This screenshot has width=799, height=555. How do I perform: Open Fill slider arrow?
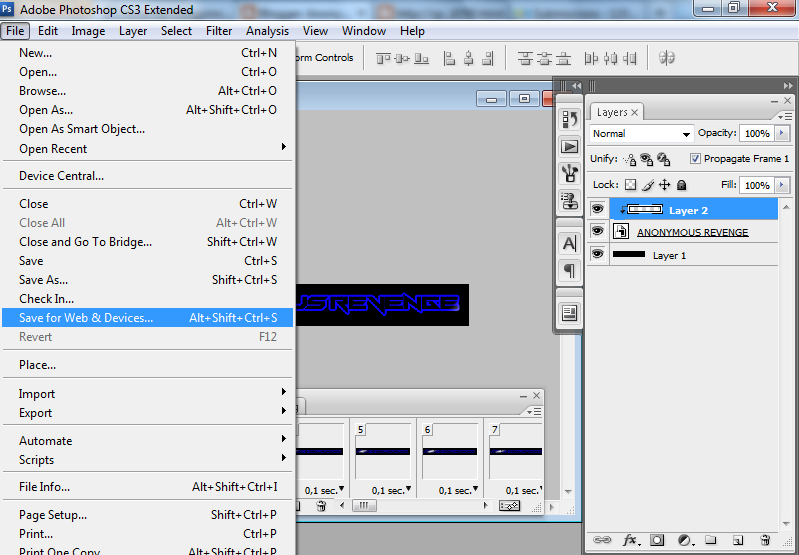pos(782,185)
